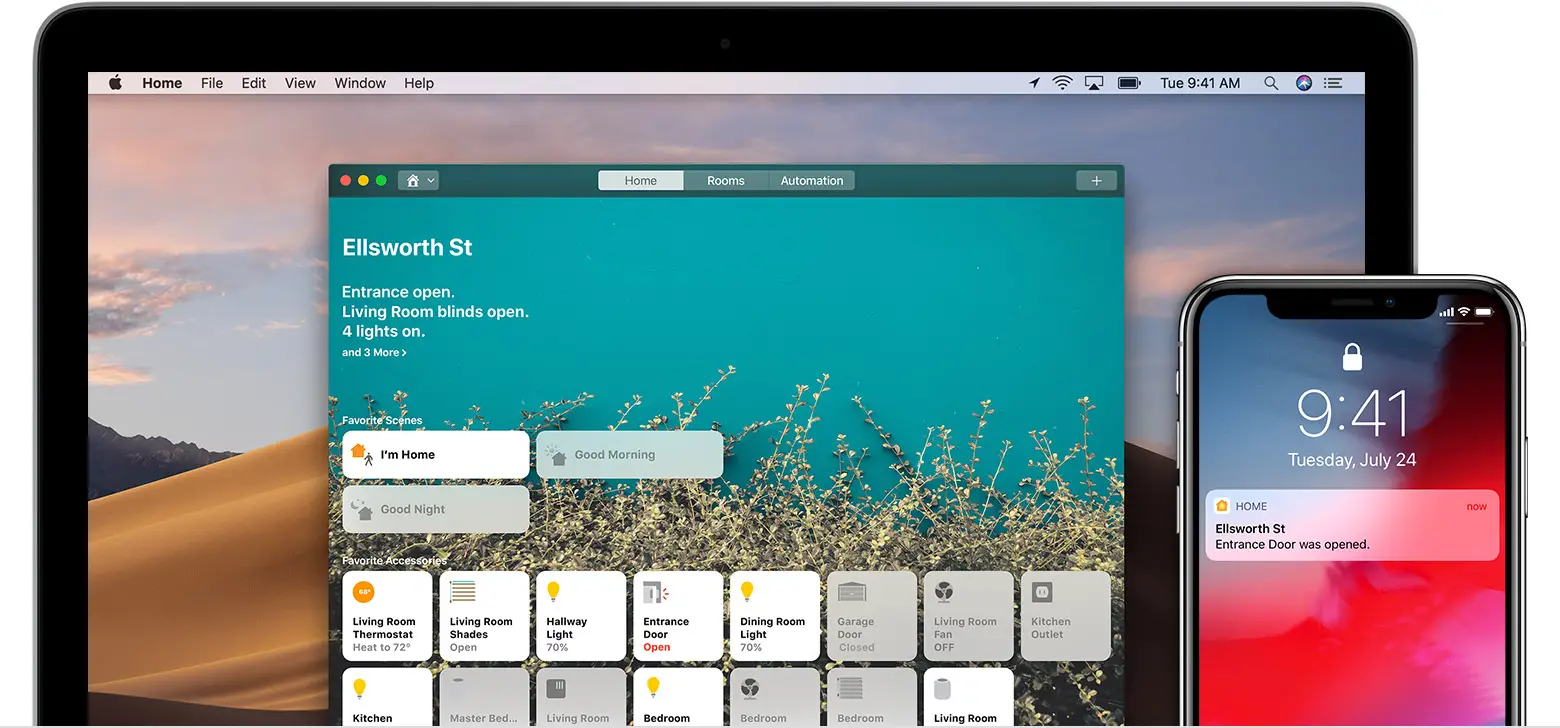
Task: Click the Living Room Fan icon
Action: click(944, 592)
